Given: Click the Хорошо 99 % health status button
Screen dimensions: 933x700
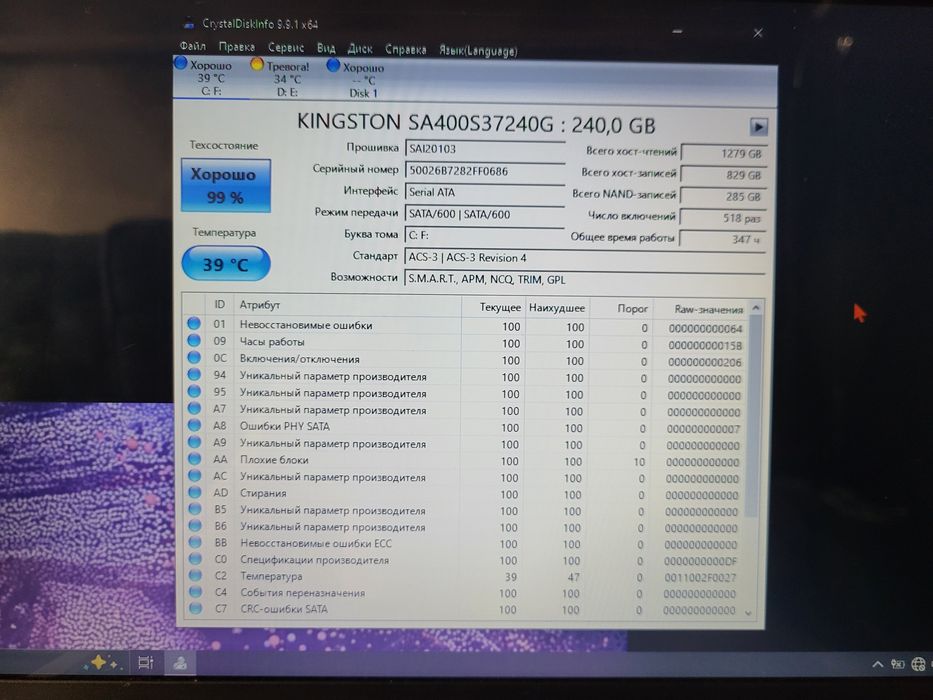Looking at the screenshot, I should (226, 185).
